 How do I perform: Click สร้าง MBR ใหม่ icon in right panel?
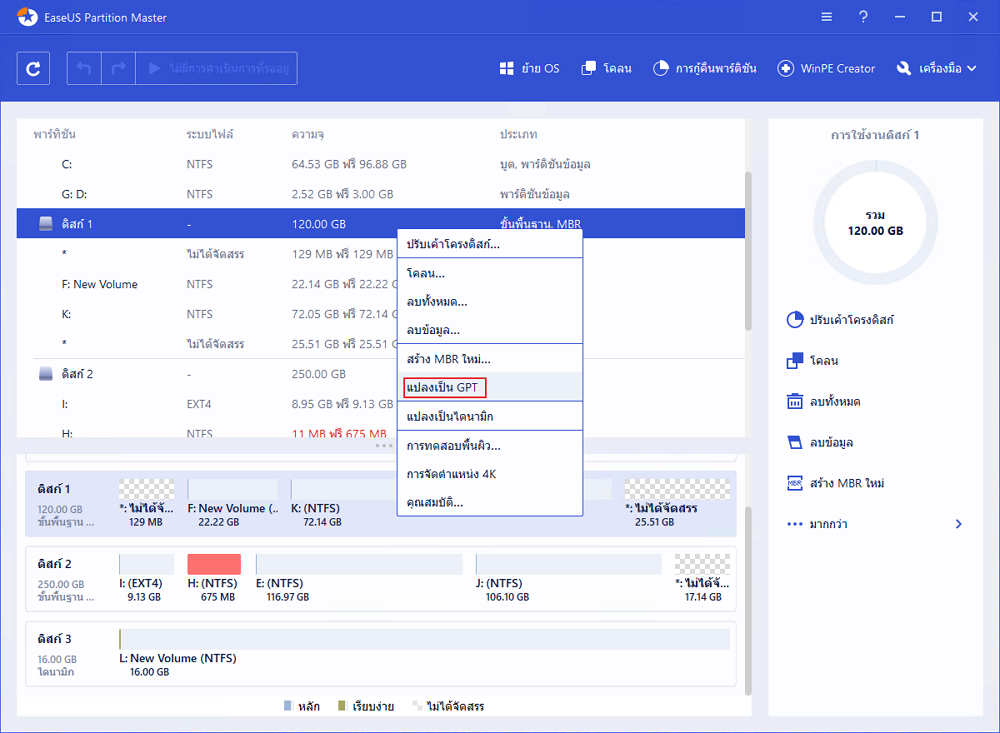point(795,483)
